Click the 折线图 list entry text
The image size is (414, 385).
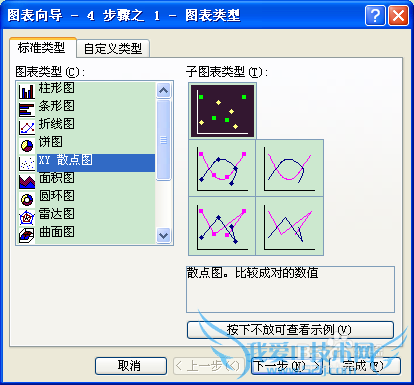tap(56, 124)
